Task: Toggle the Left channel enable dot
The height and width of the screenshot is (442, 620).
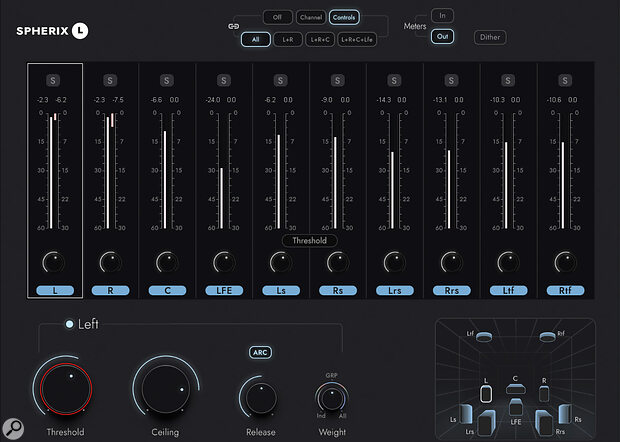Action: click(x=69, y=324)
